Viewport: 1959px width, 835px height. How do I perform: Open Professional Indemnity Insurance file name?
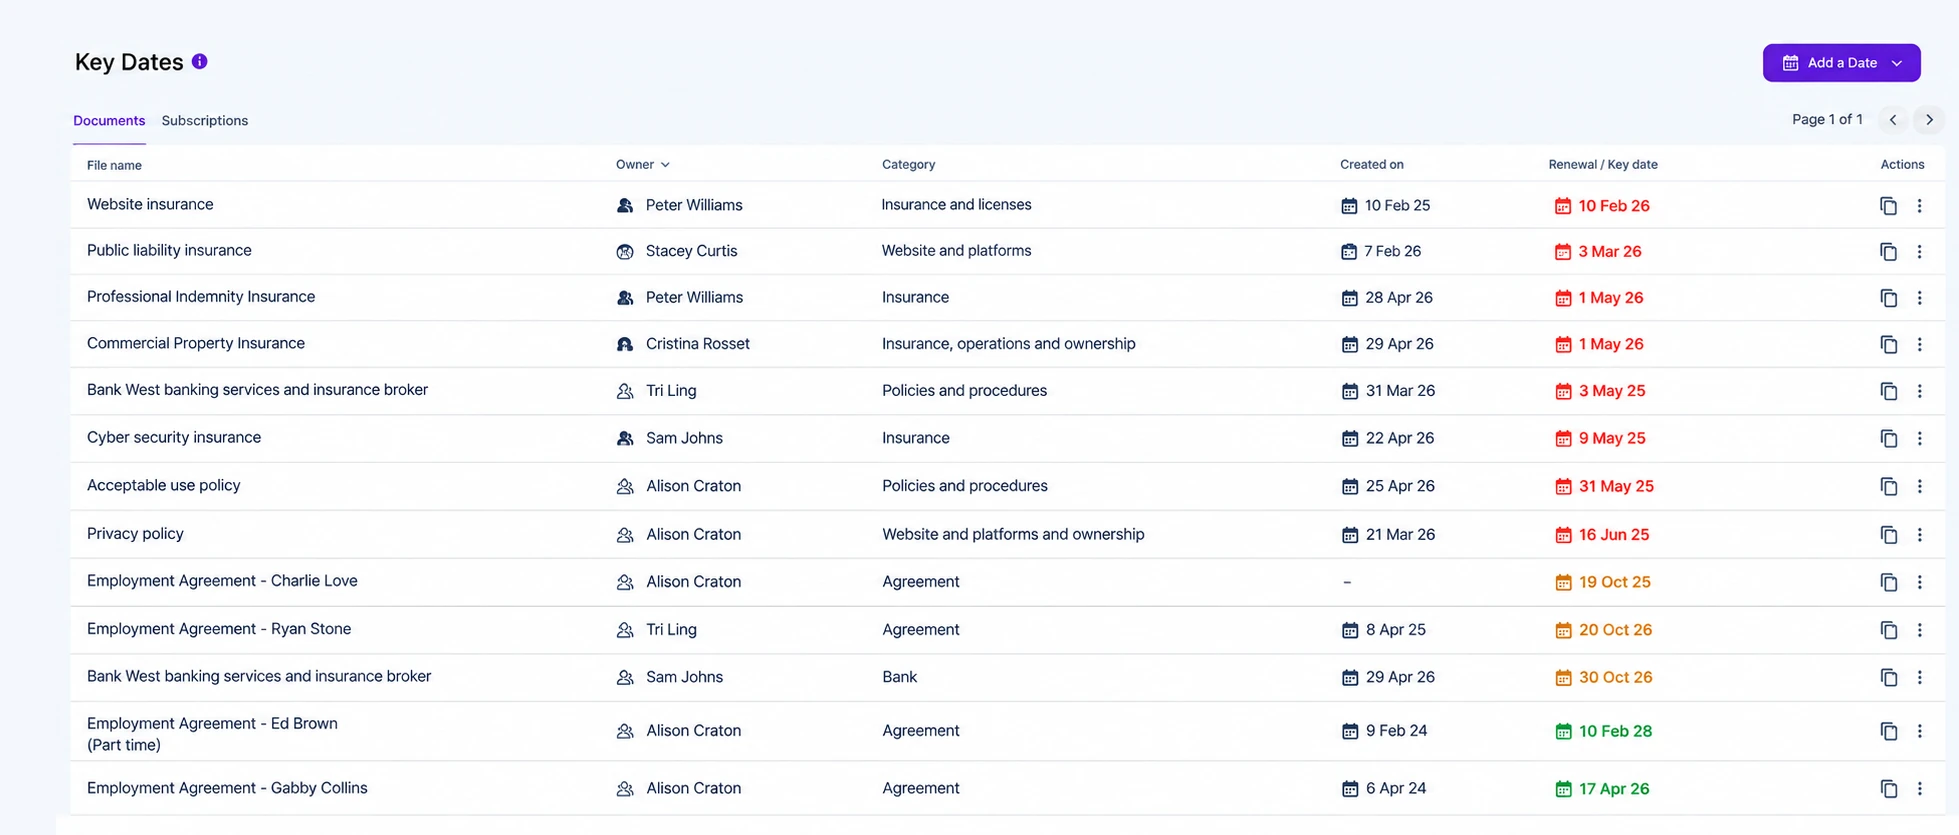pos(201,296)
